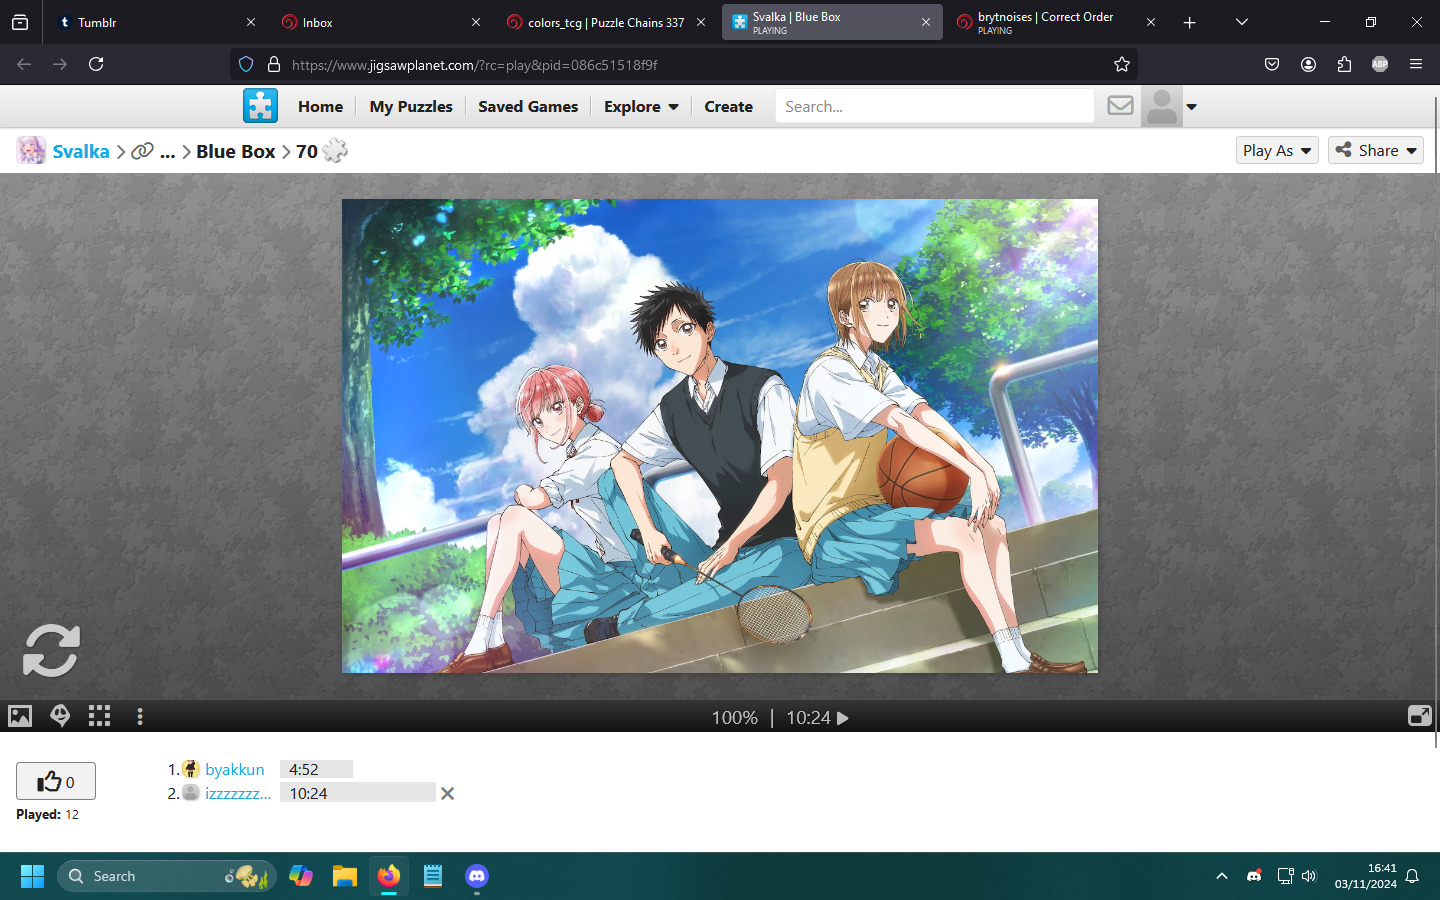Resume the timer with the play arrow
The width and height of the screenshot is (1440, 900).
click(843, 718)
